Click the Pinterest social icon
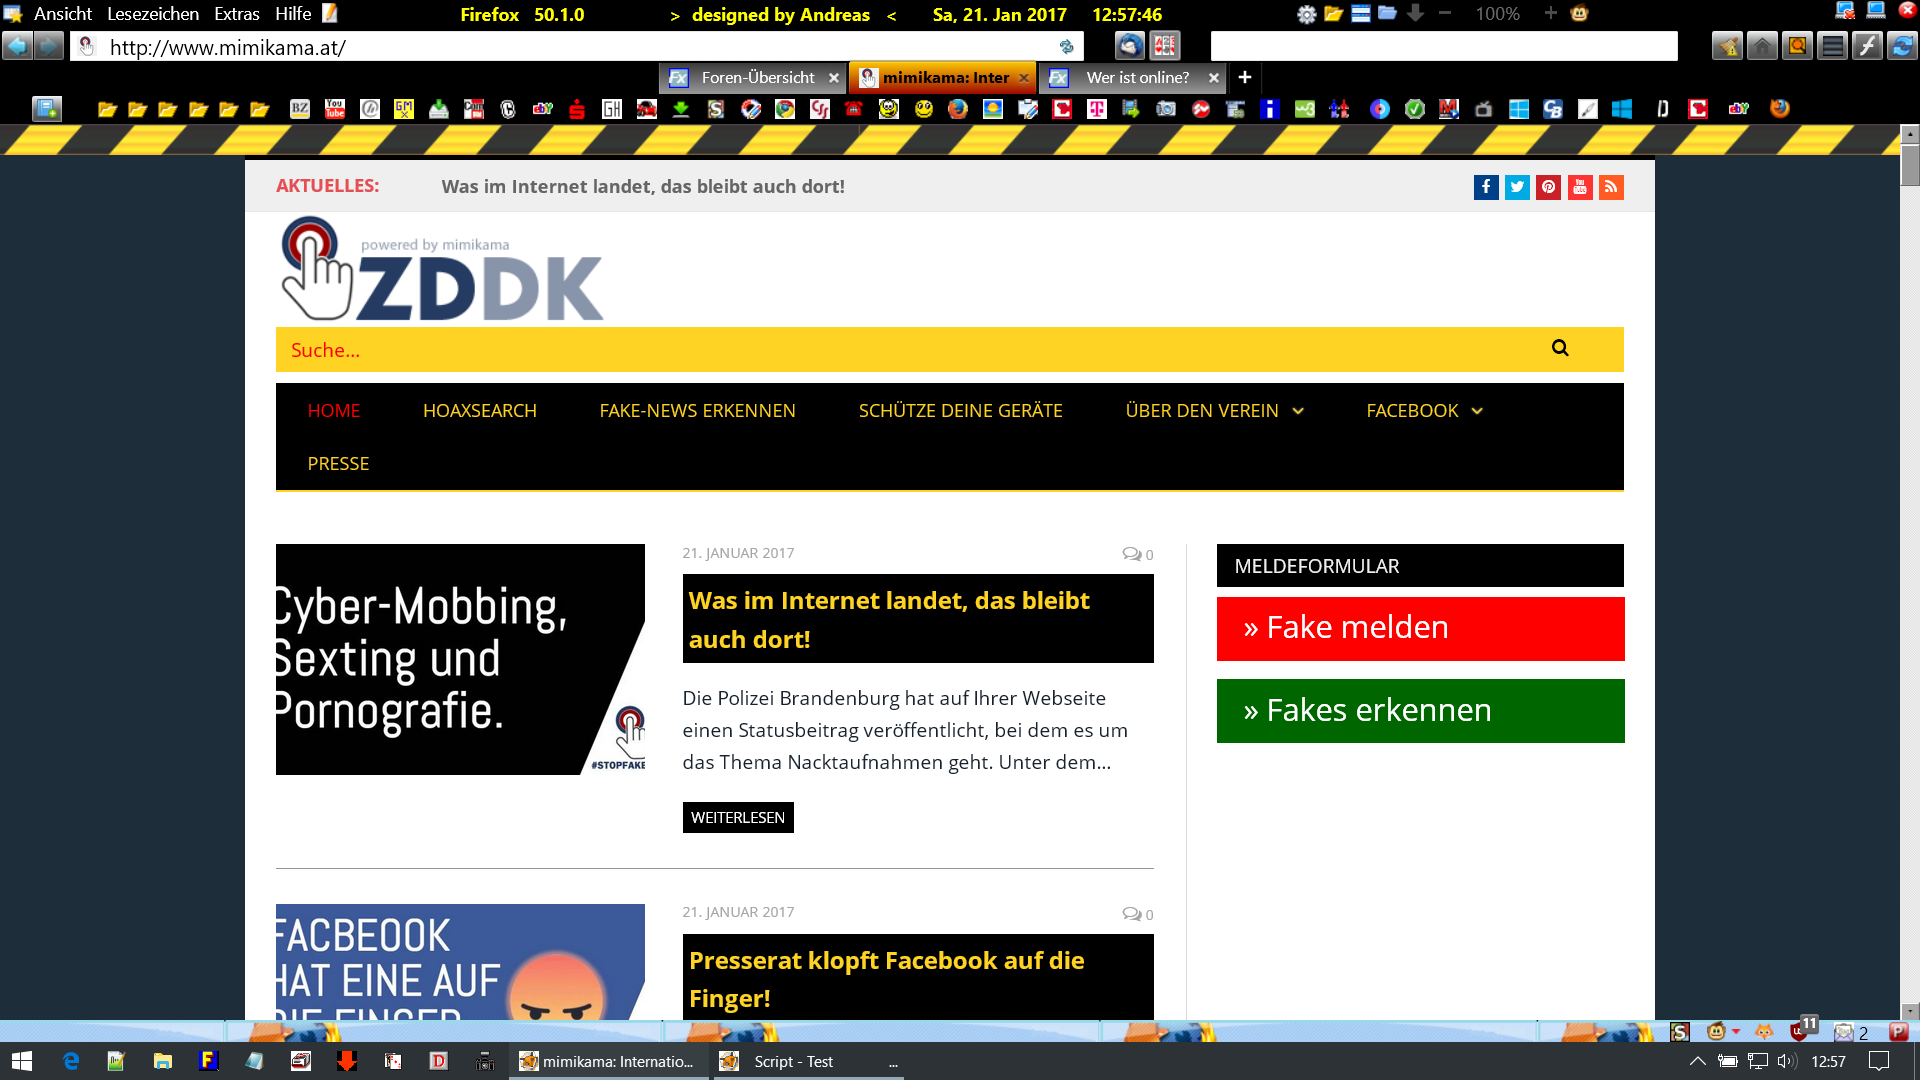 (1548, 187)
